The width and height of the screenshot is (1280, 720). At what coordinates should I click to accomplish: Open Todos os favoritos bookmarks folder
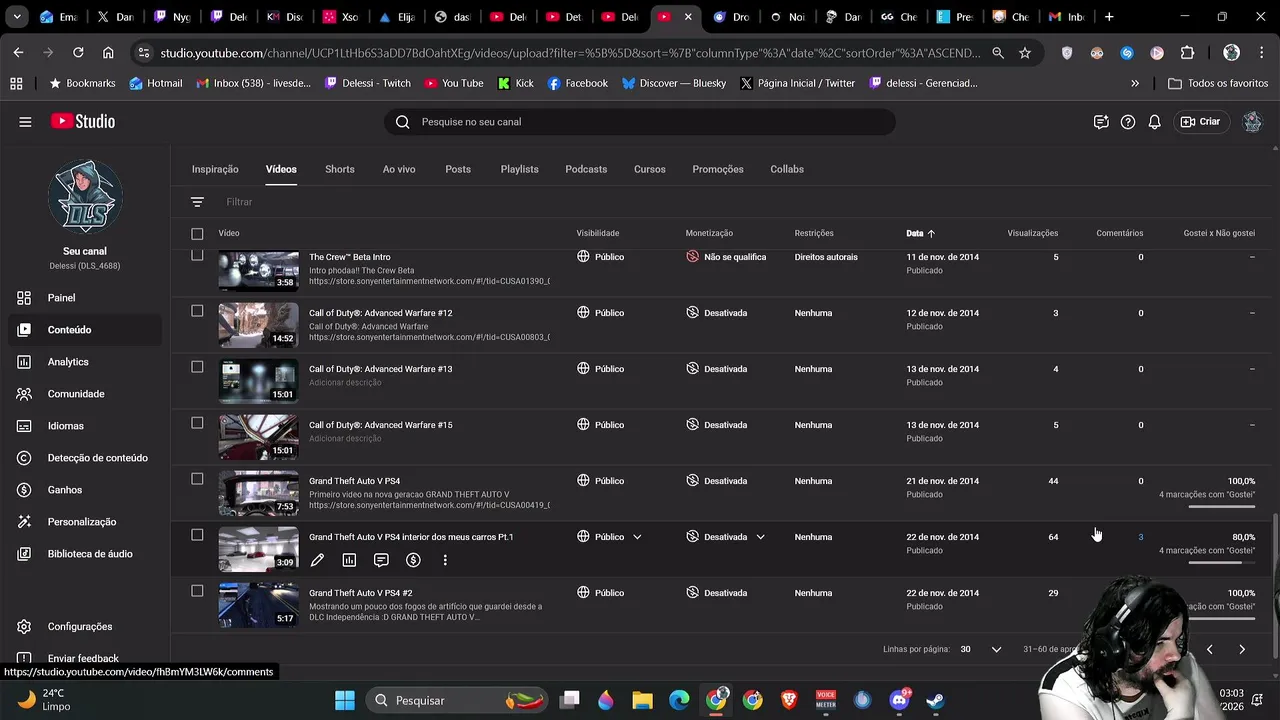[1218, 83]
